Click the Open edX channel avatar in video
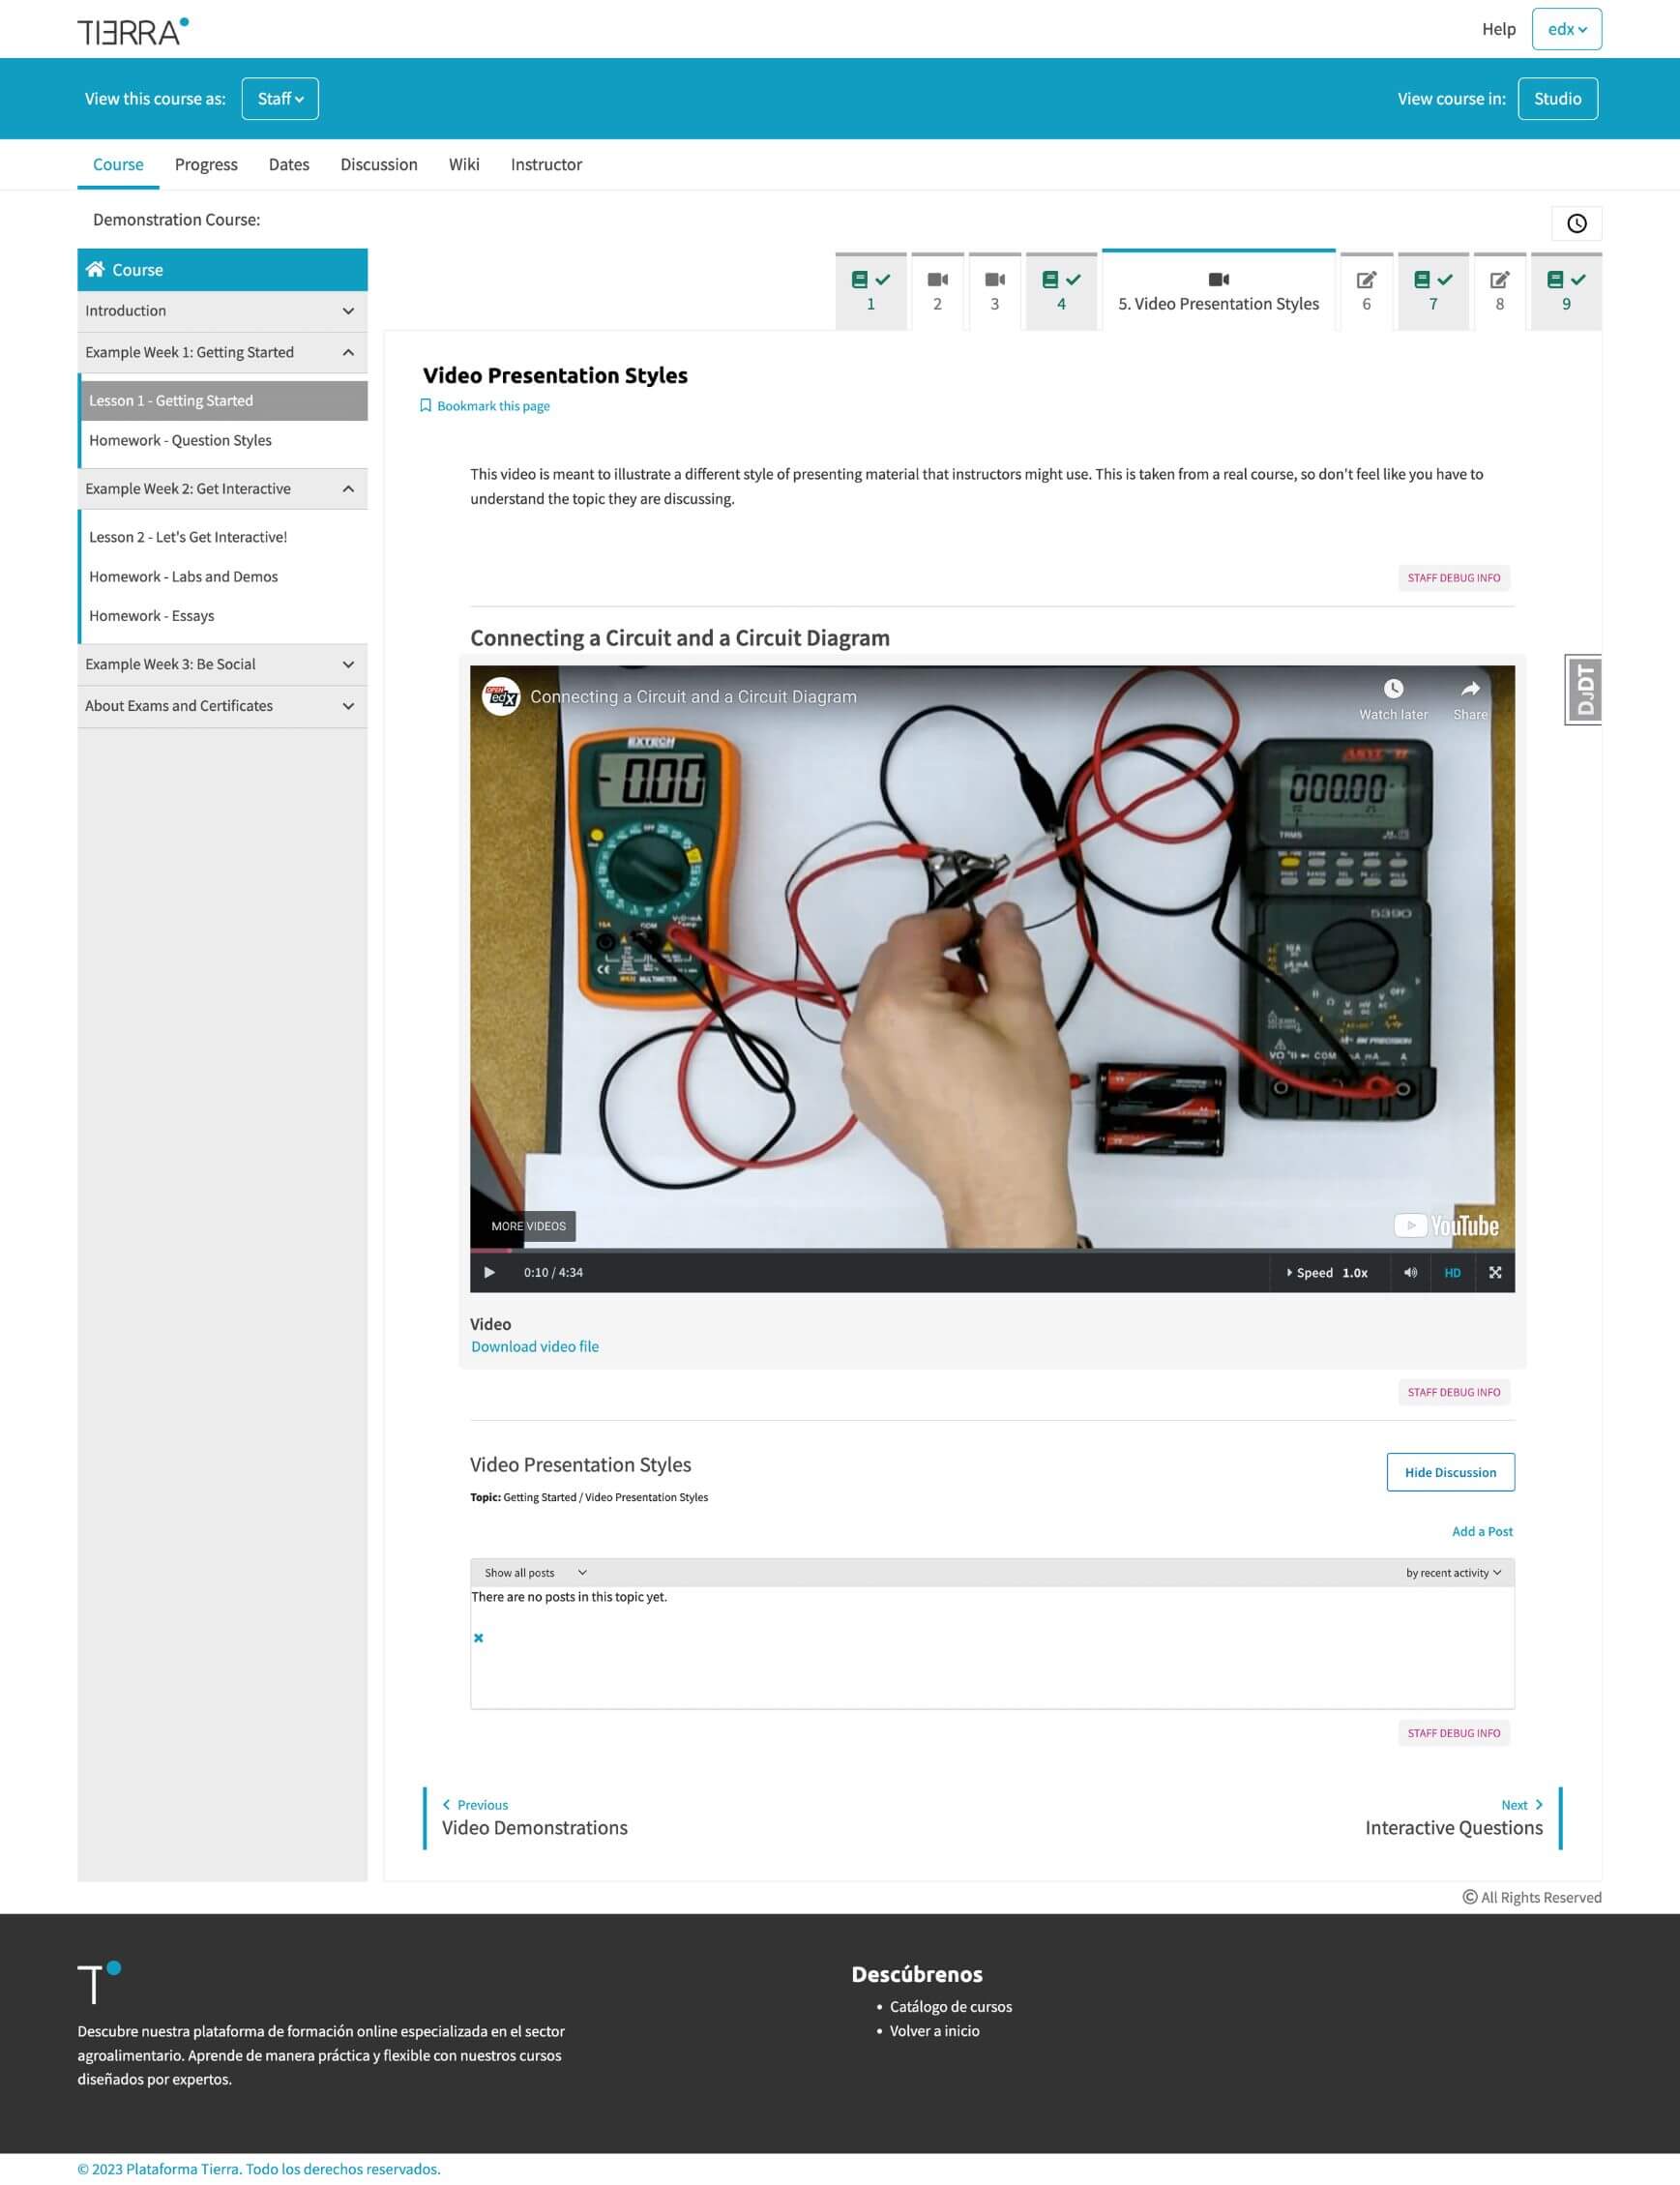The width and height of the screenshot is (1680, 2185). (x=501, y=696)
